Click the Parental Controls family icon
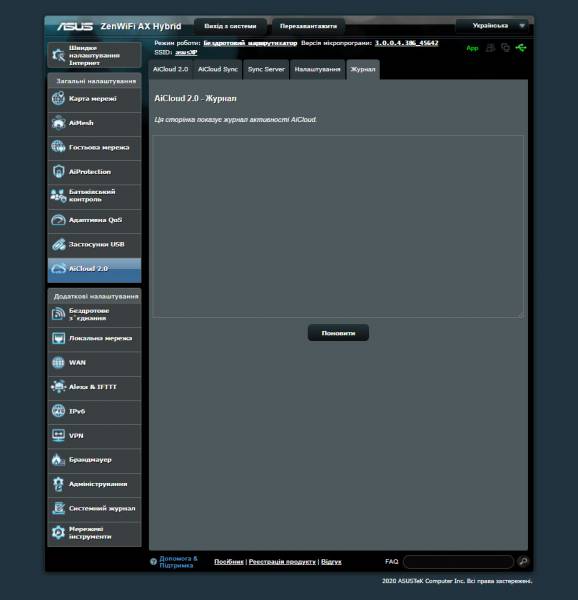Image resolution: width=578 pixels, height=600 pixels. 58,196
